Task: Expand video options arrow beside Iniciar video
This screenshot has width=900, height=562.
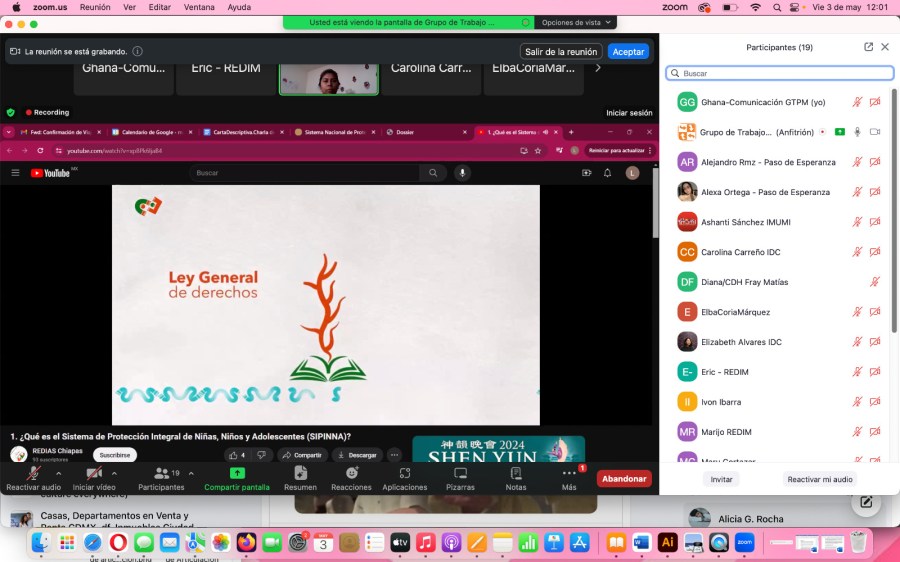Action: tap(114, 473)
